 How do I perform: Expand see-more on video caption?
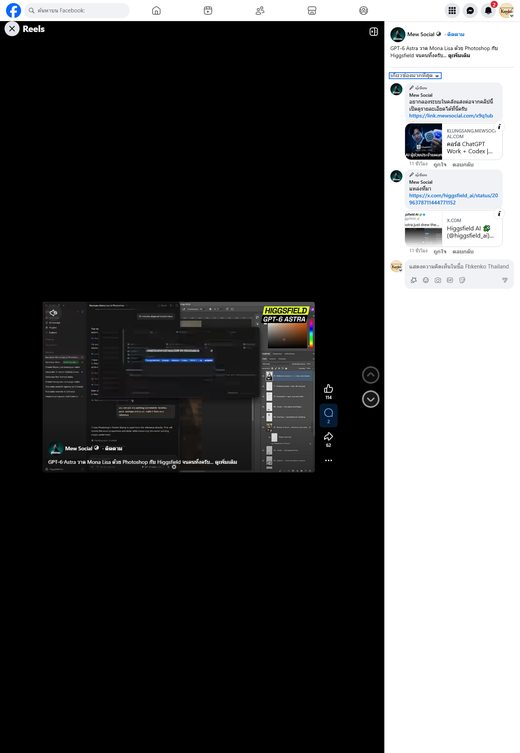[x=226, y=462]
